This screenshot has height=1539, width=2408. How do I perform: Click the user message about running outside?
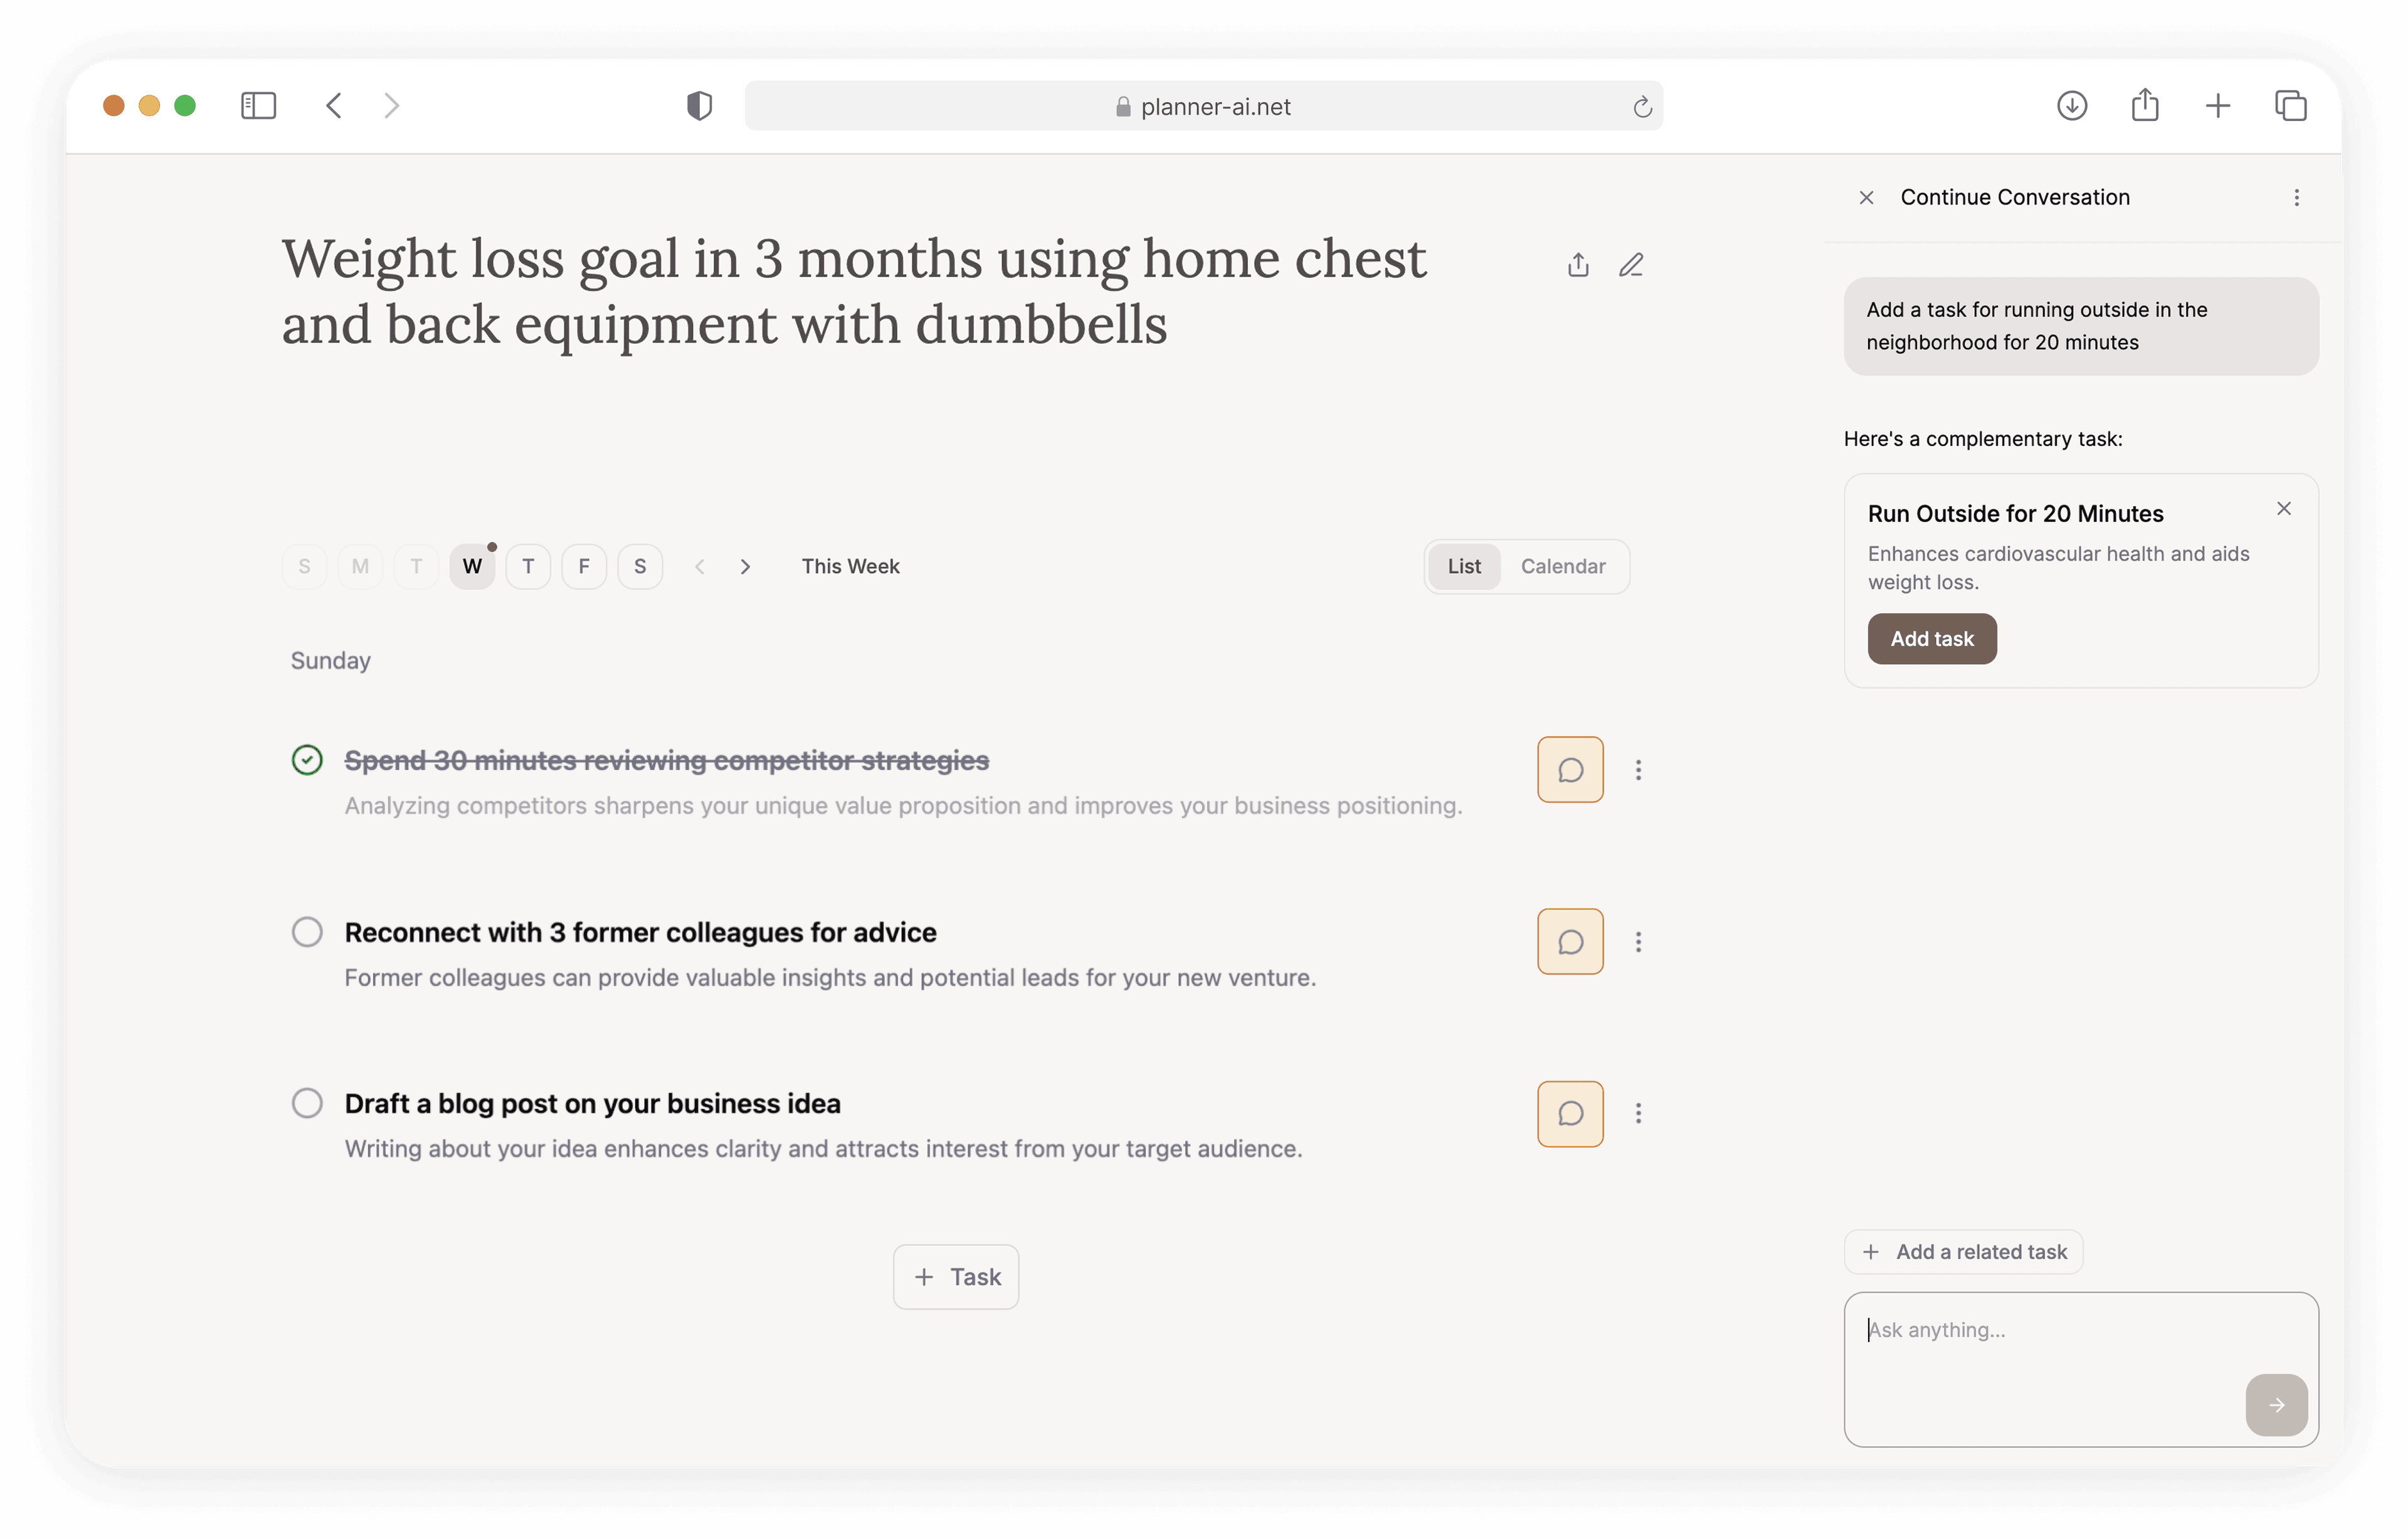[2080, 326]
